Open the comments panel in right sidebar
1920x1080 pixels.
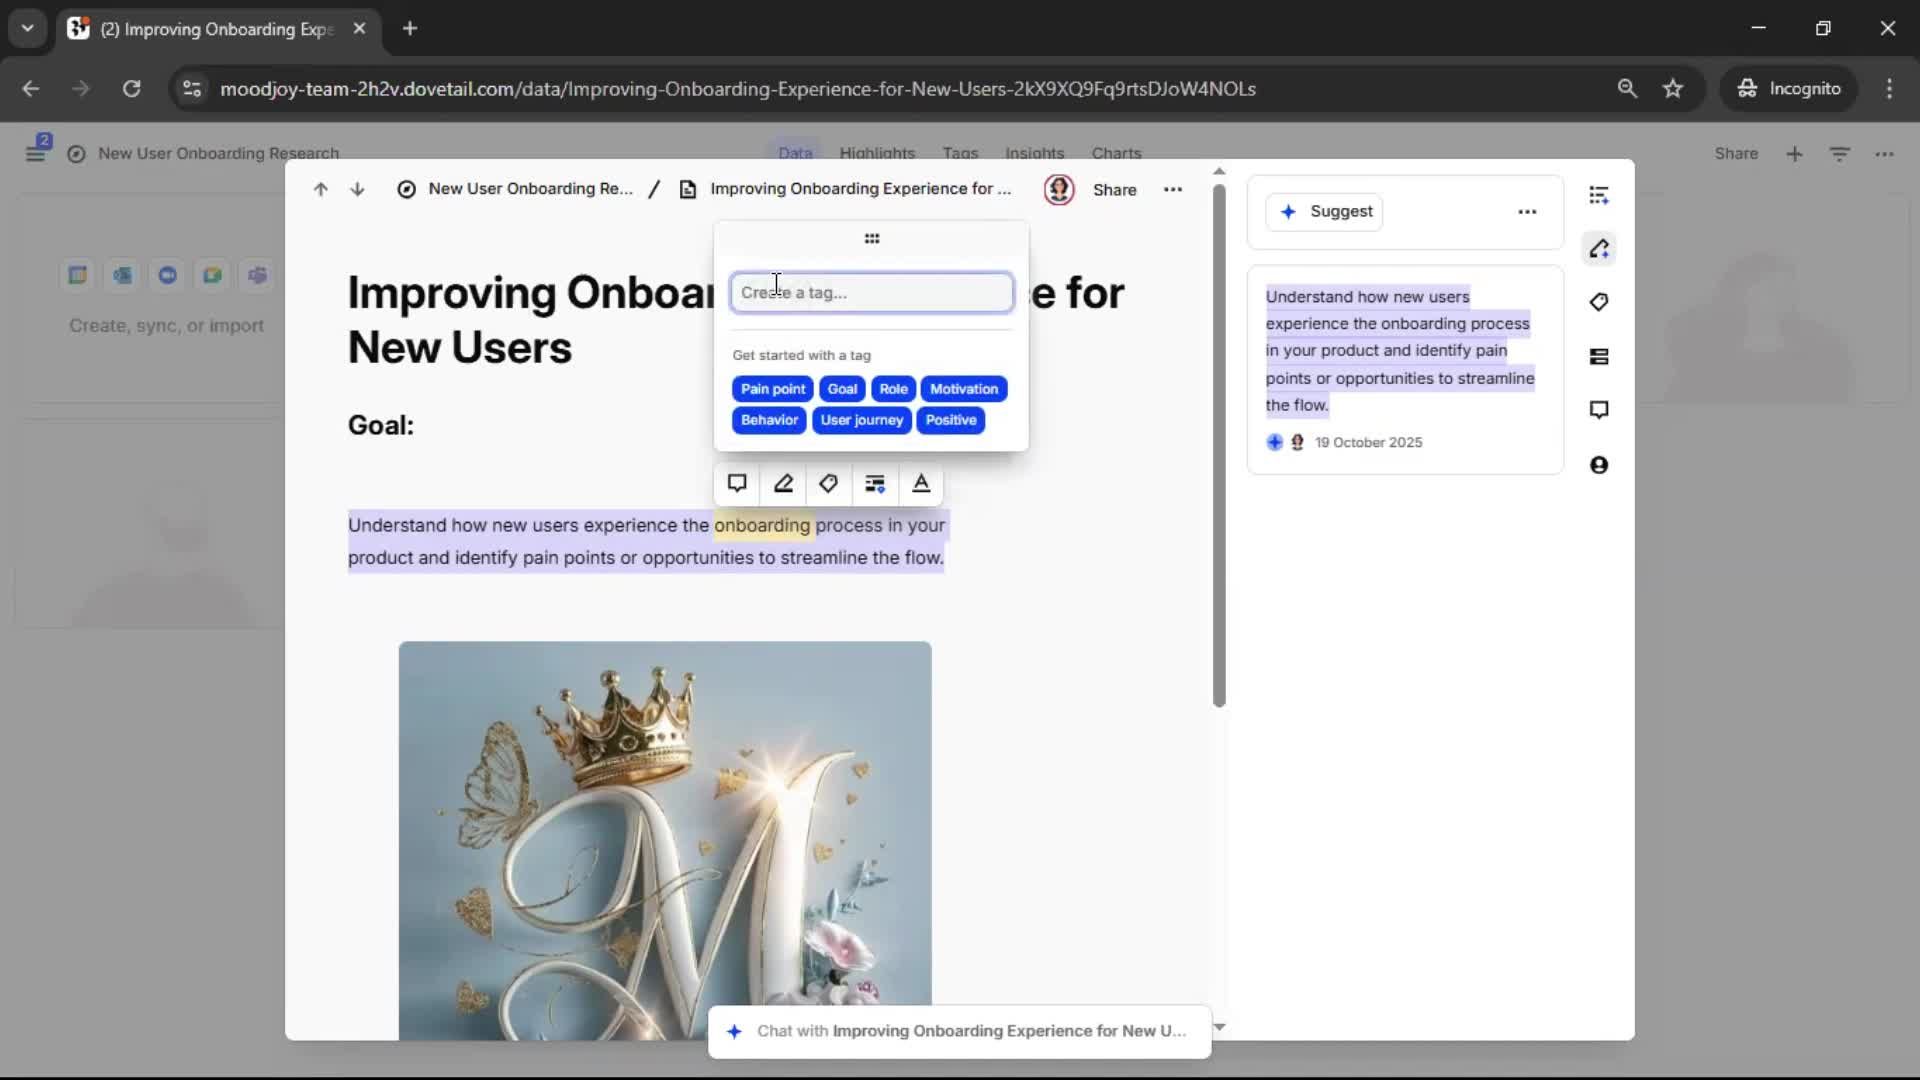click(x=1599, y=410)
